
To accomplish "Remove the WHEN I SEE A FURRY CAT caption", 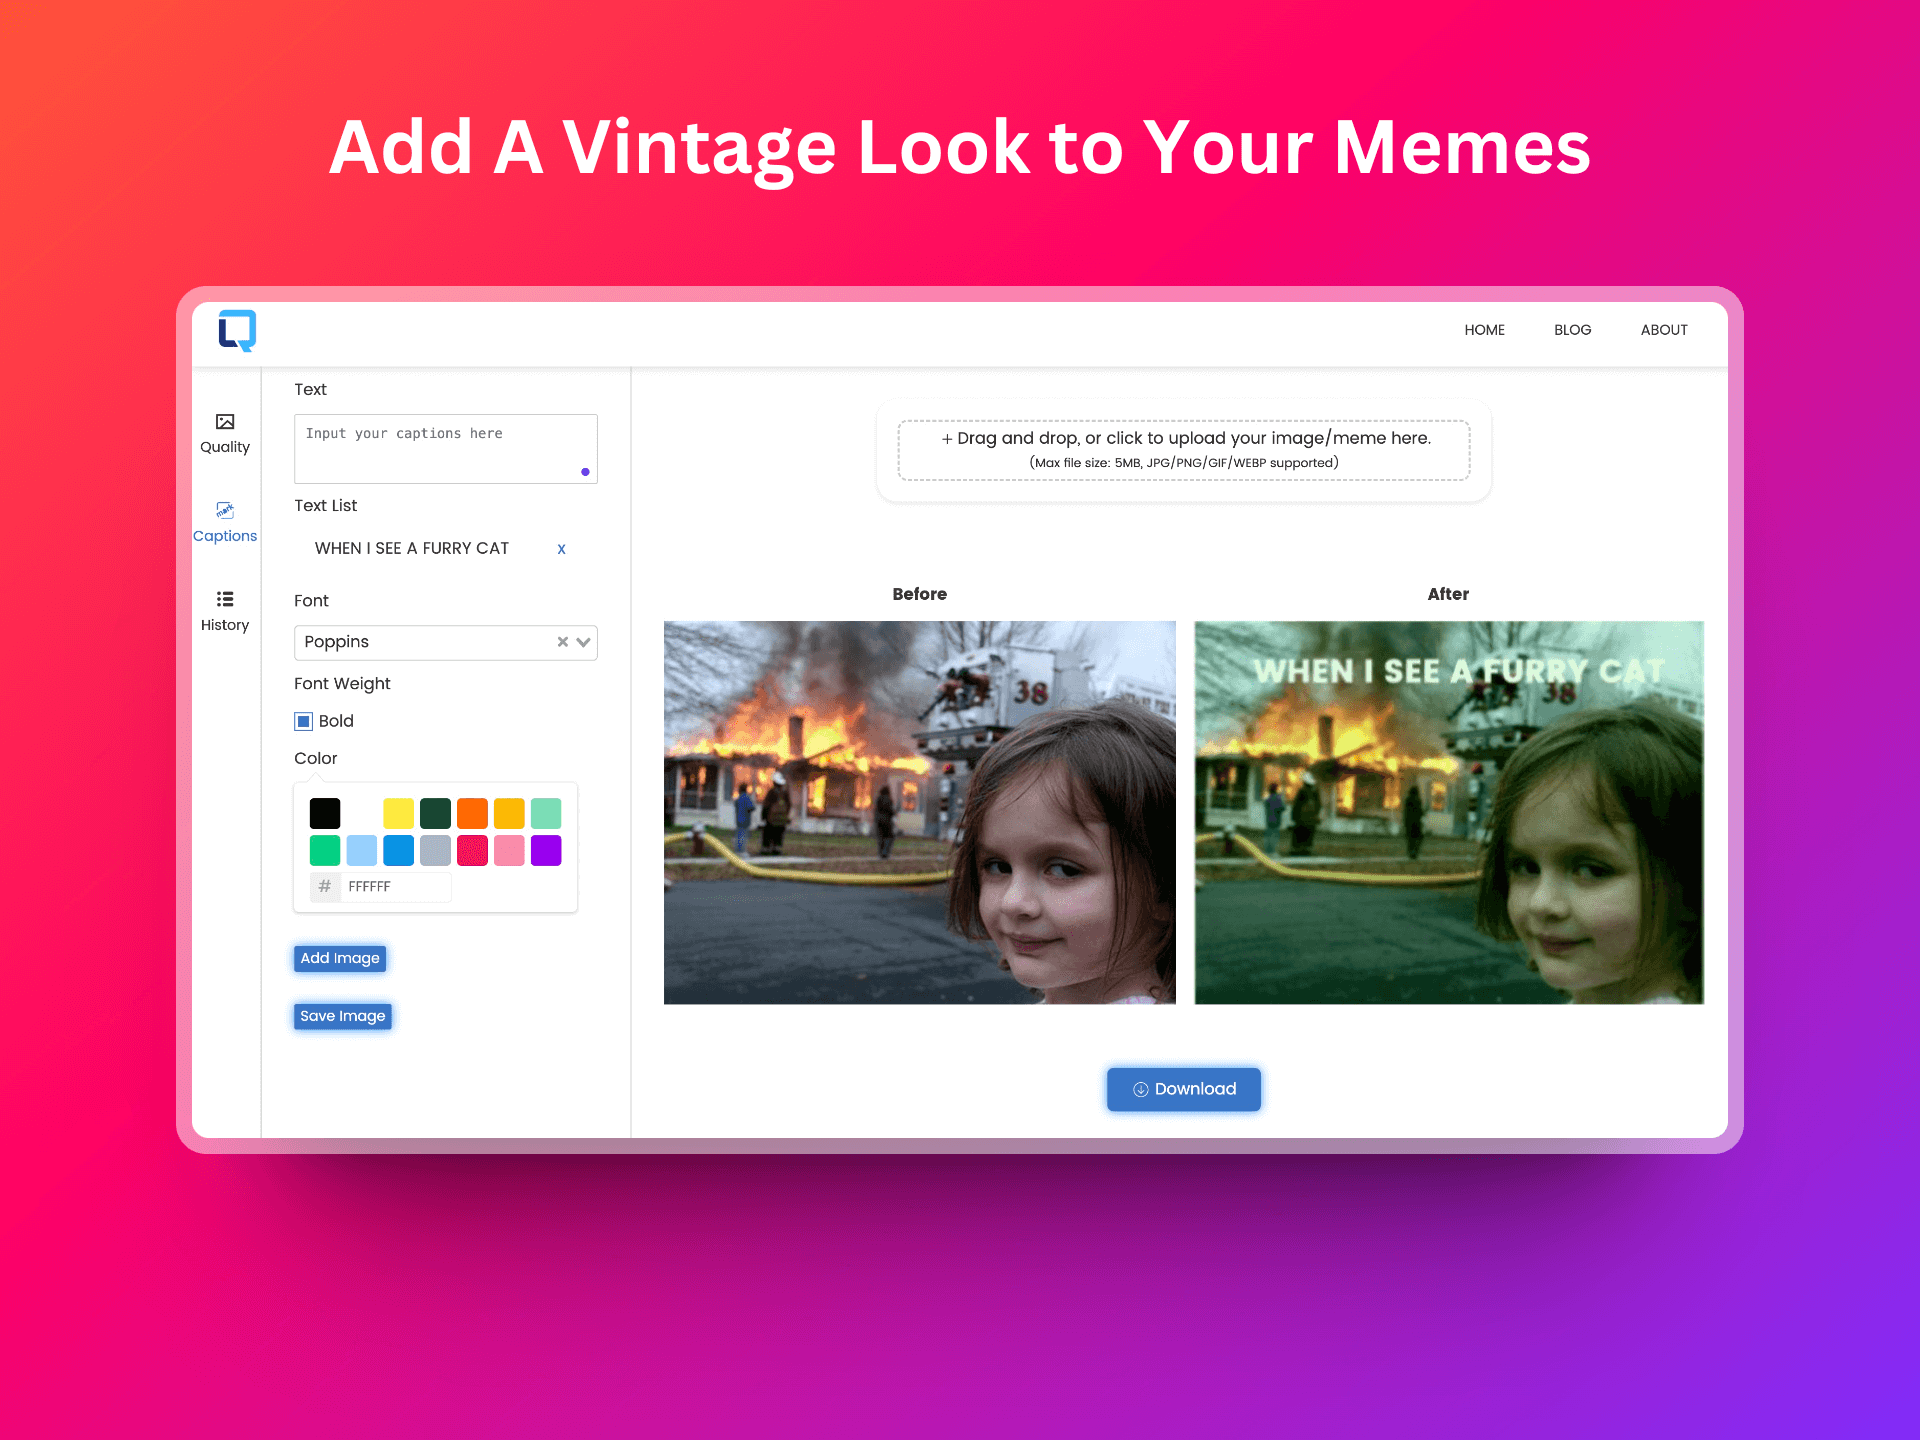I will click(561, 549).
